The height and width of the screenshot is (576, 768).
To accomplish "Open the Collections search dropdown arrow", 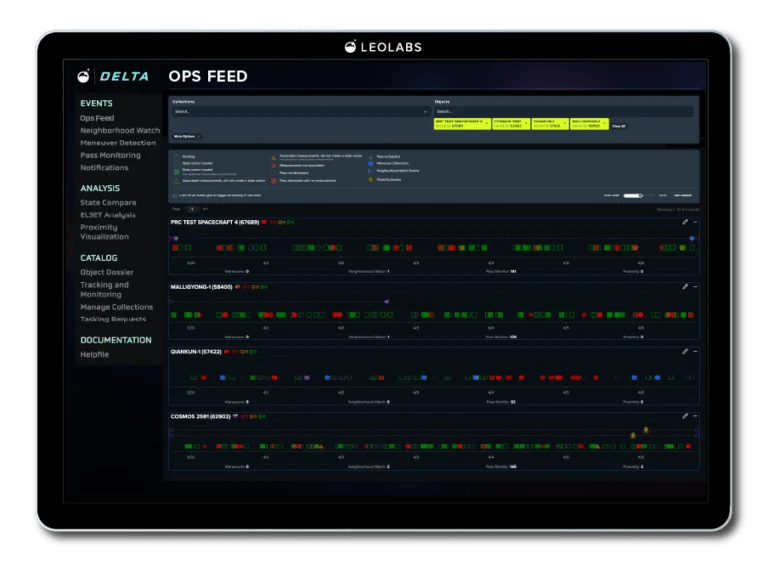I will coord(425,112).
